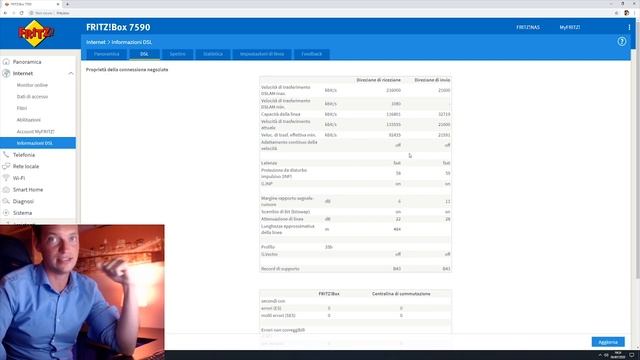
Task: Click Internet in the breadcrumb
Action: [x=96, y=42]
